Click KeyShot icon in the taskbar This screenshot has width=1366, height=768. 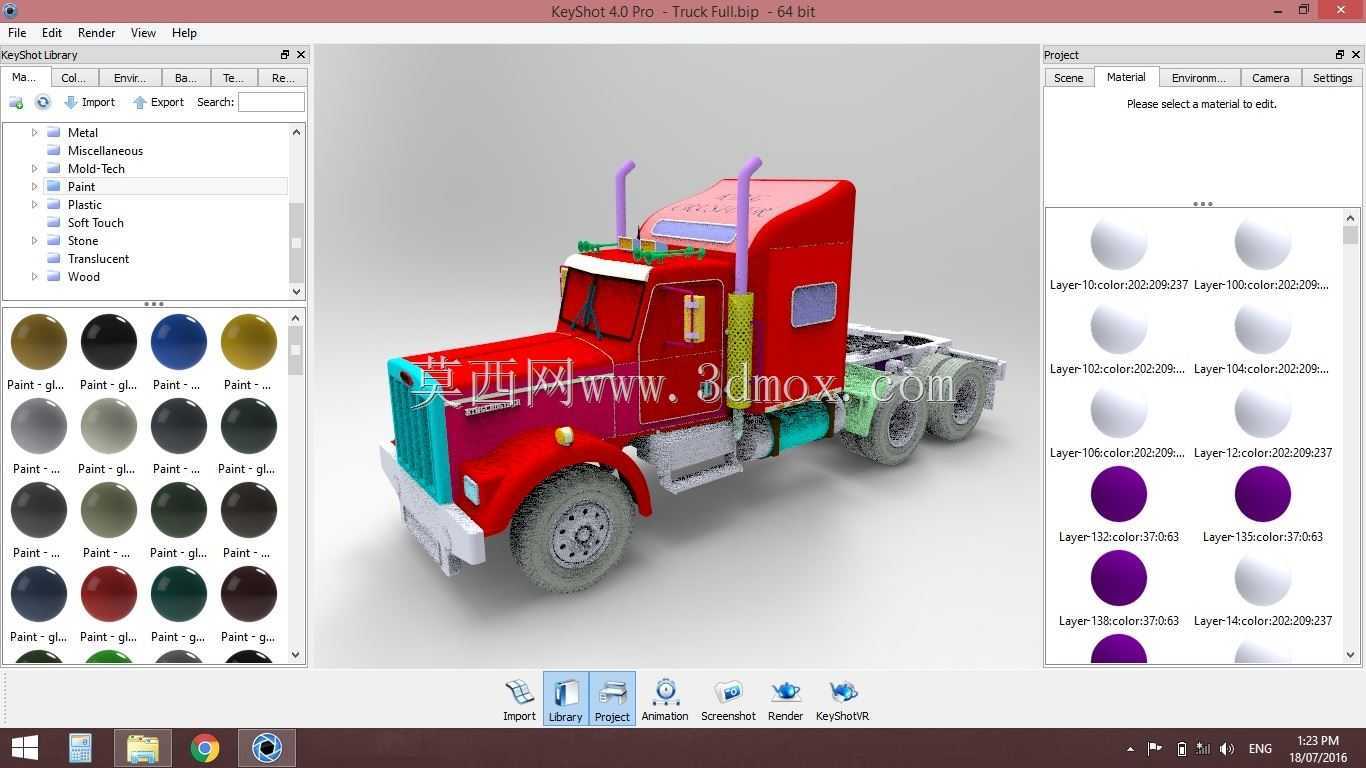tap(267, 748)
